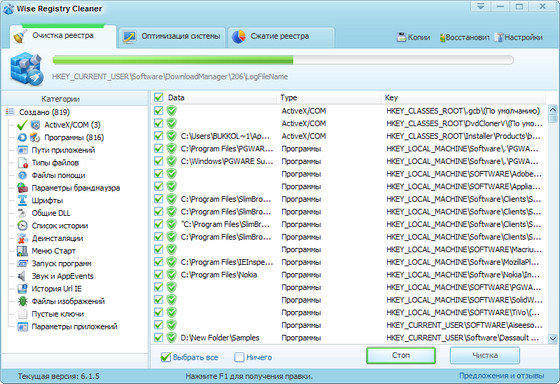
Task: Click the list scrollbar down arrow
Action: 552,338
